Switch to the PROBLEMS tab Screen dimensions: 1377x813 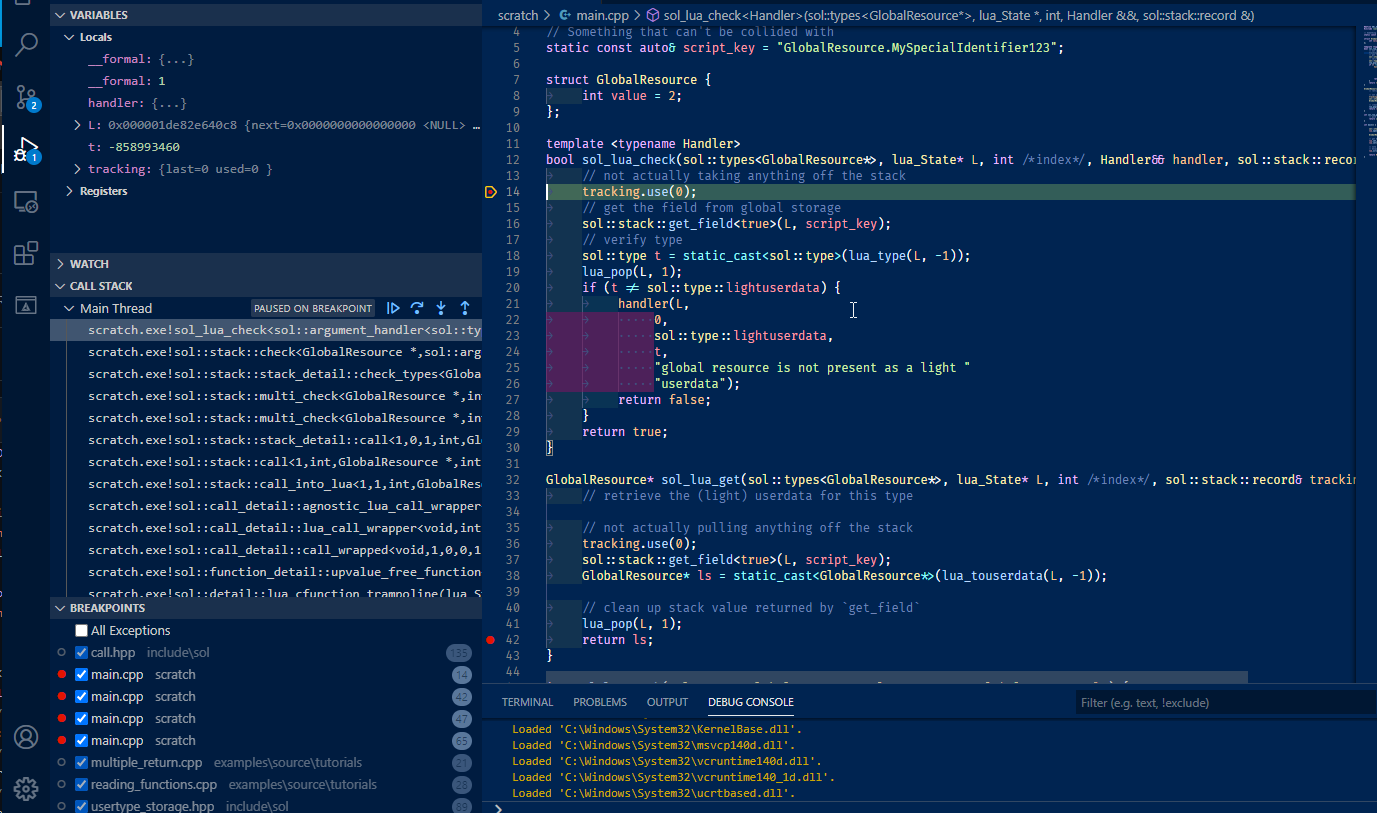[600, 702]
